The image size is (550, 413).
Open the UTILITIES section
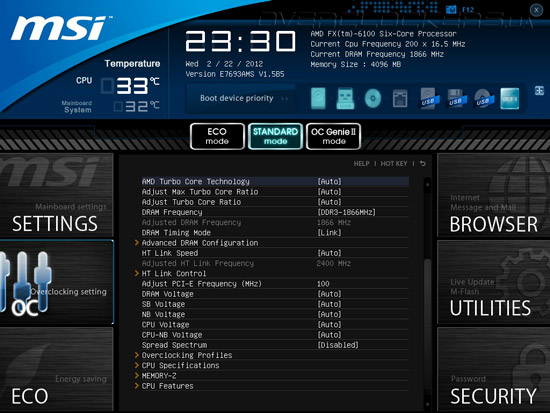pyautogui.click(x=494, y=282)
